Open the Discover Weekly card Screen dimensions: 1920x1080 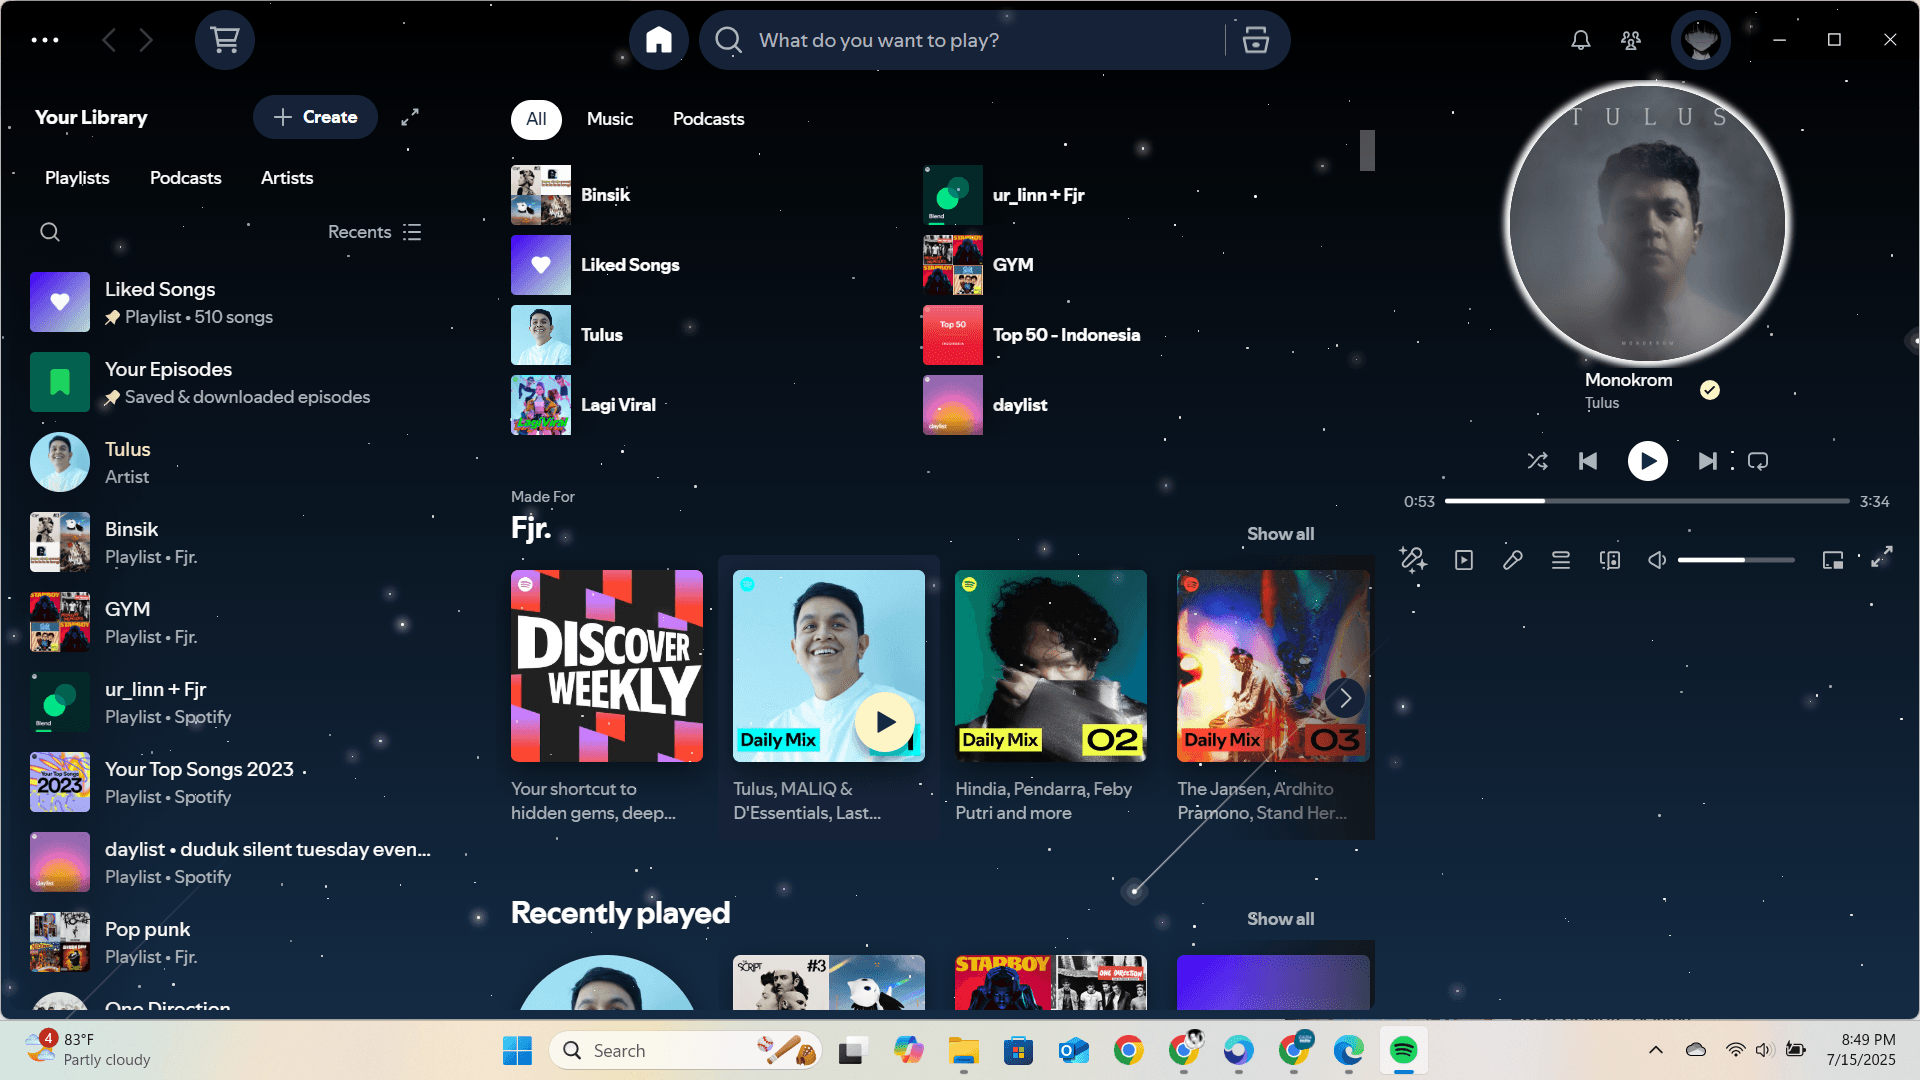pyautogui.click(x=607, y=697)
